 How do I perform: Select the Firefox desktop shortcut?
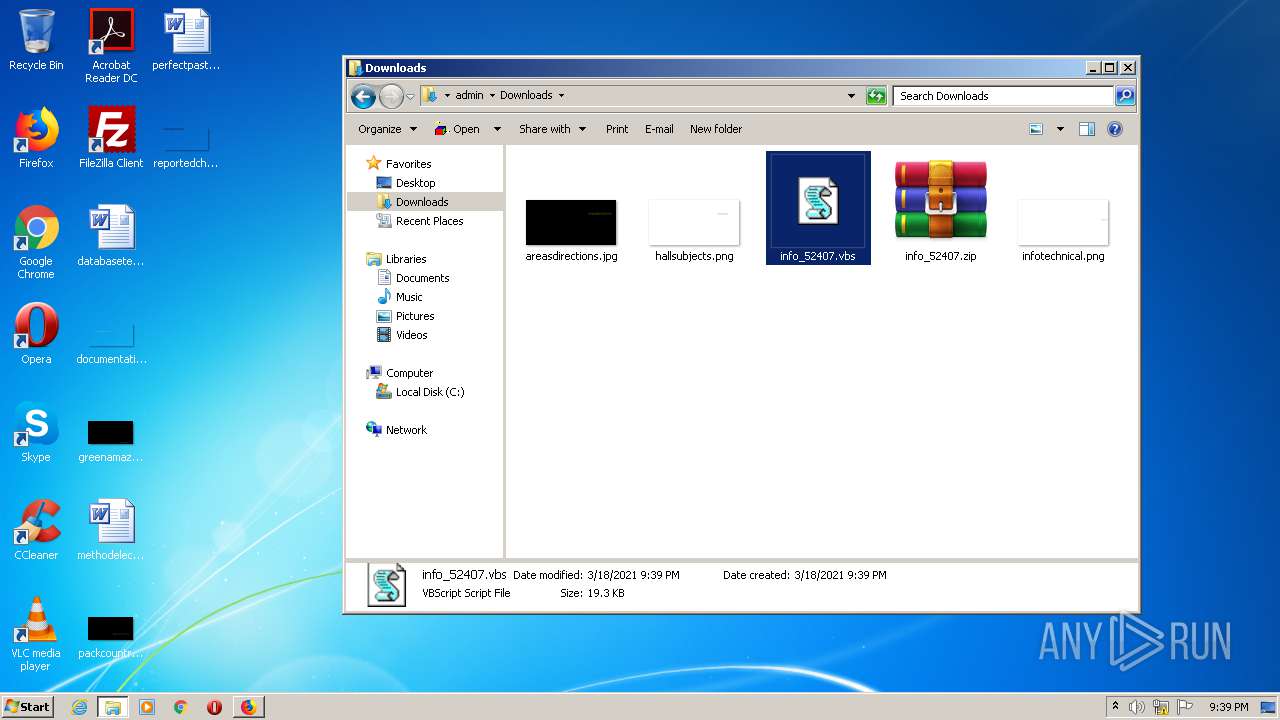(x=36, y=138)
